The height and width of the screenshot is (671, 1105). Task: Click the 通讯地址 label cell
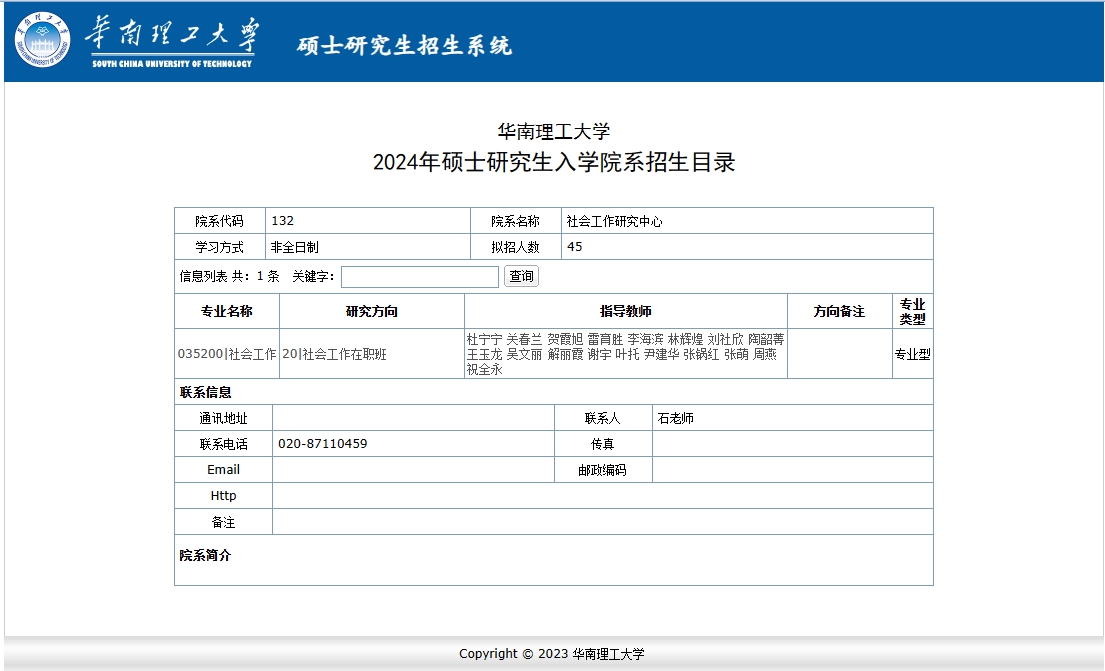[223, 418]
